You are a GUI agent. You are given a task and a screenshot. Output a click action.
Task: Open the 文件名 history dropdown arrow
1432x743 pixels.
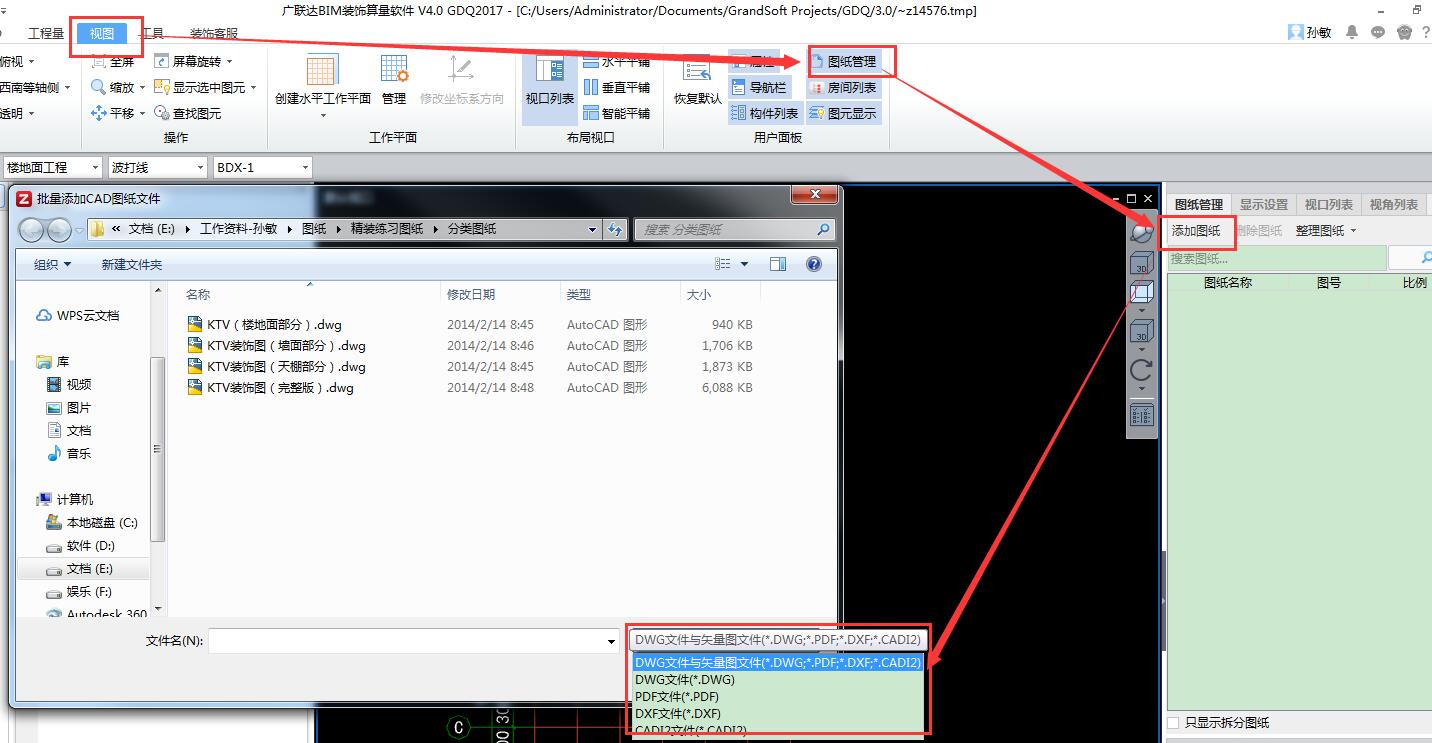coord(612,641)
